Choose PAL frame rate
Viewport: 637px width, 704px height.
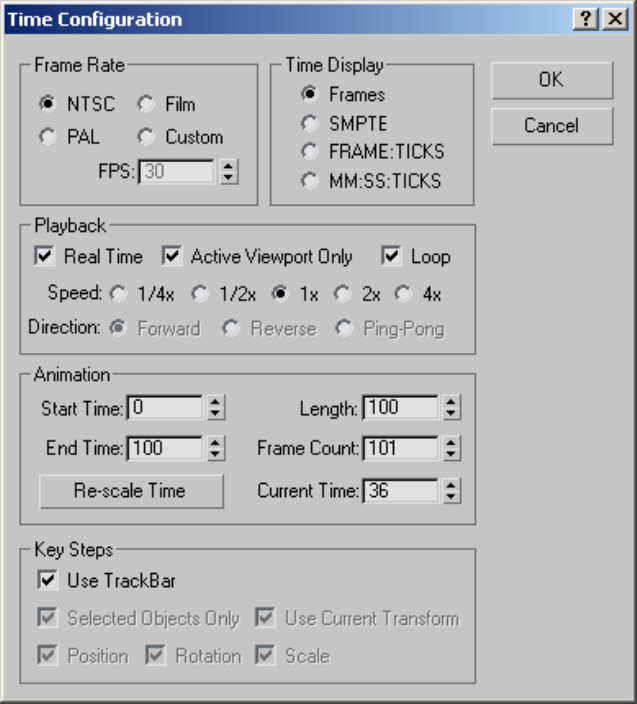(47, 137)
